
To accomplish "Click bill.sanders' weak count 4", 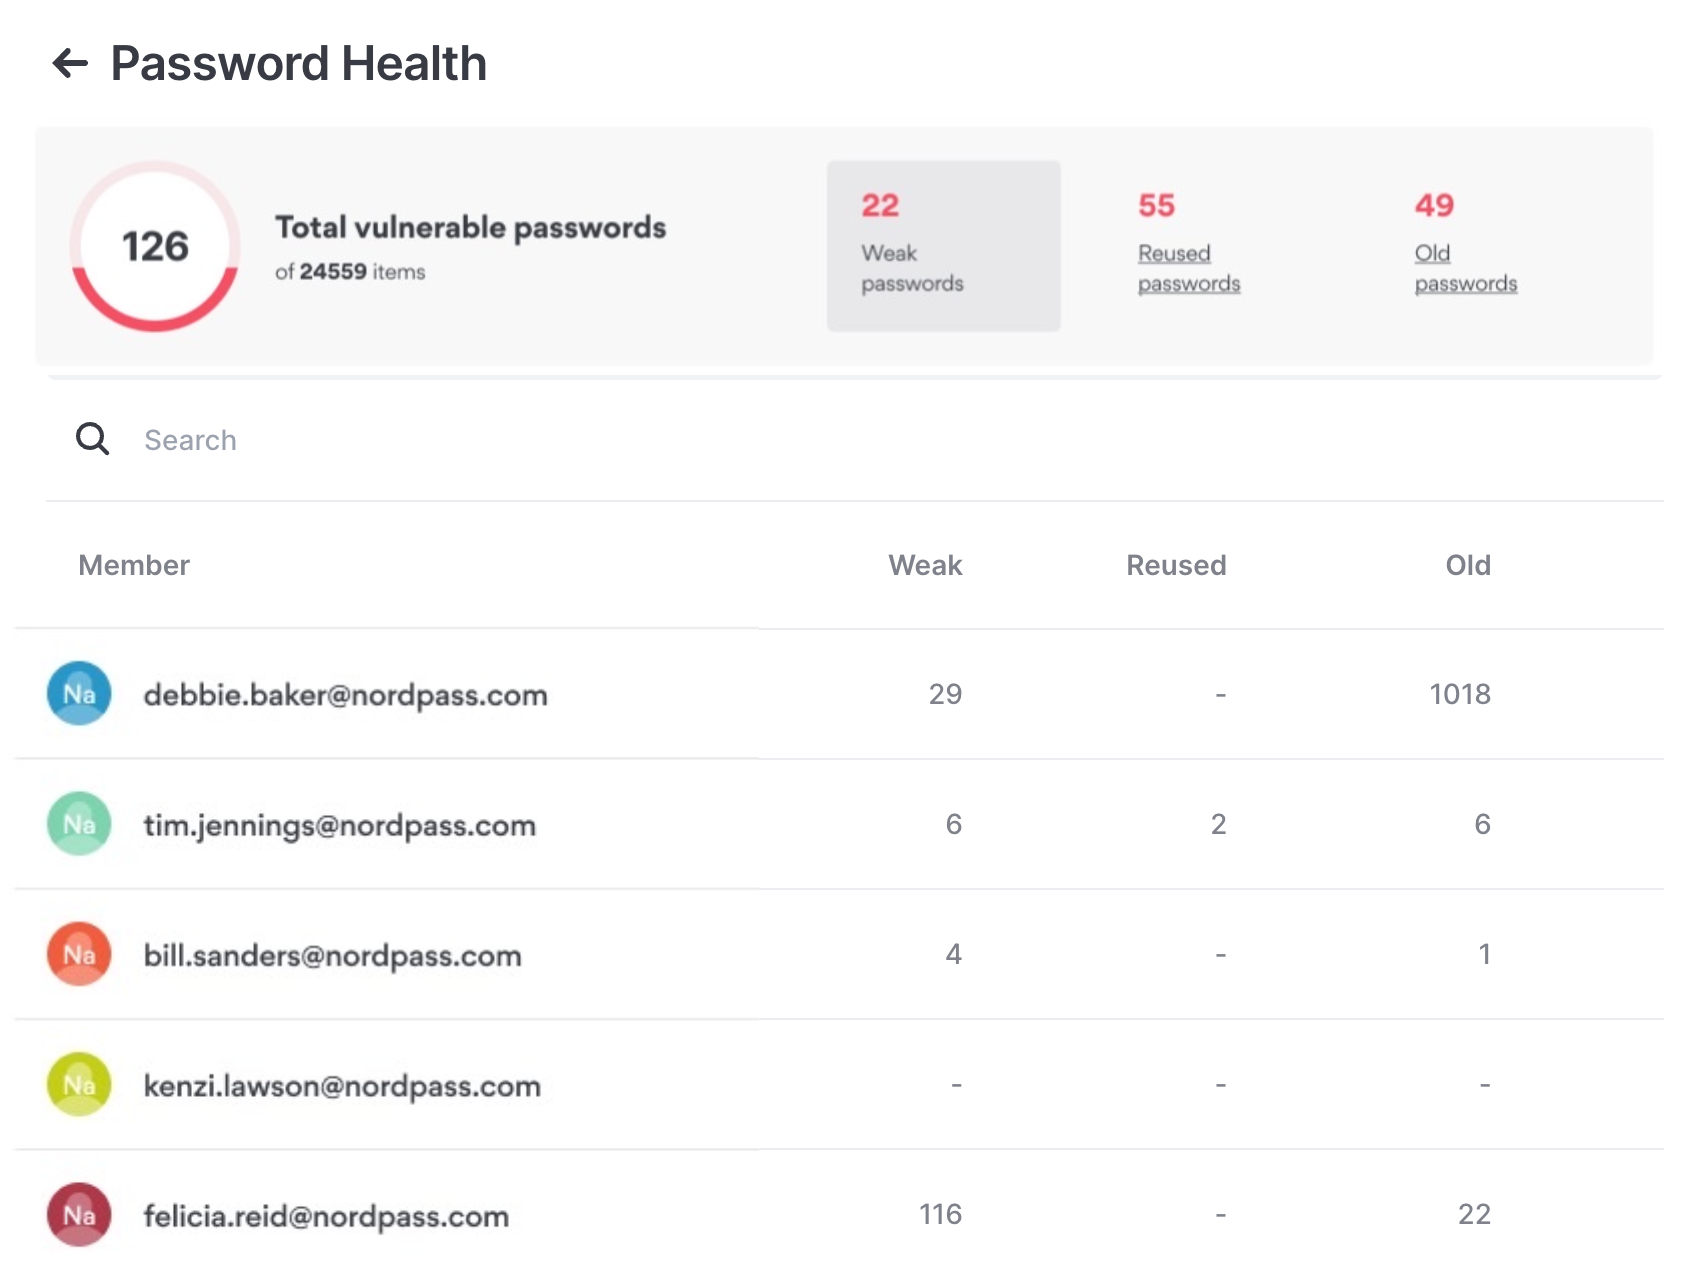I will coord(954,954).
